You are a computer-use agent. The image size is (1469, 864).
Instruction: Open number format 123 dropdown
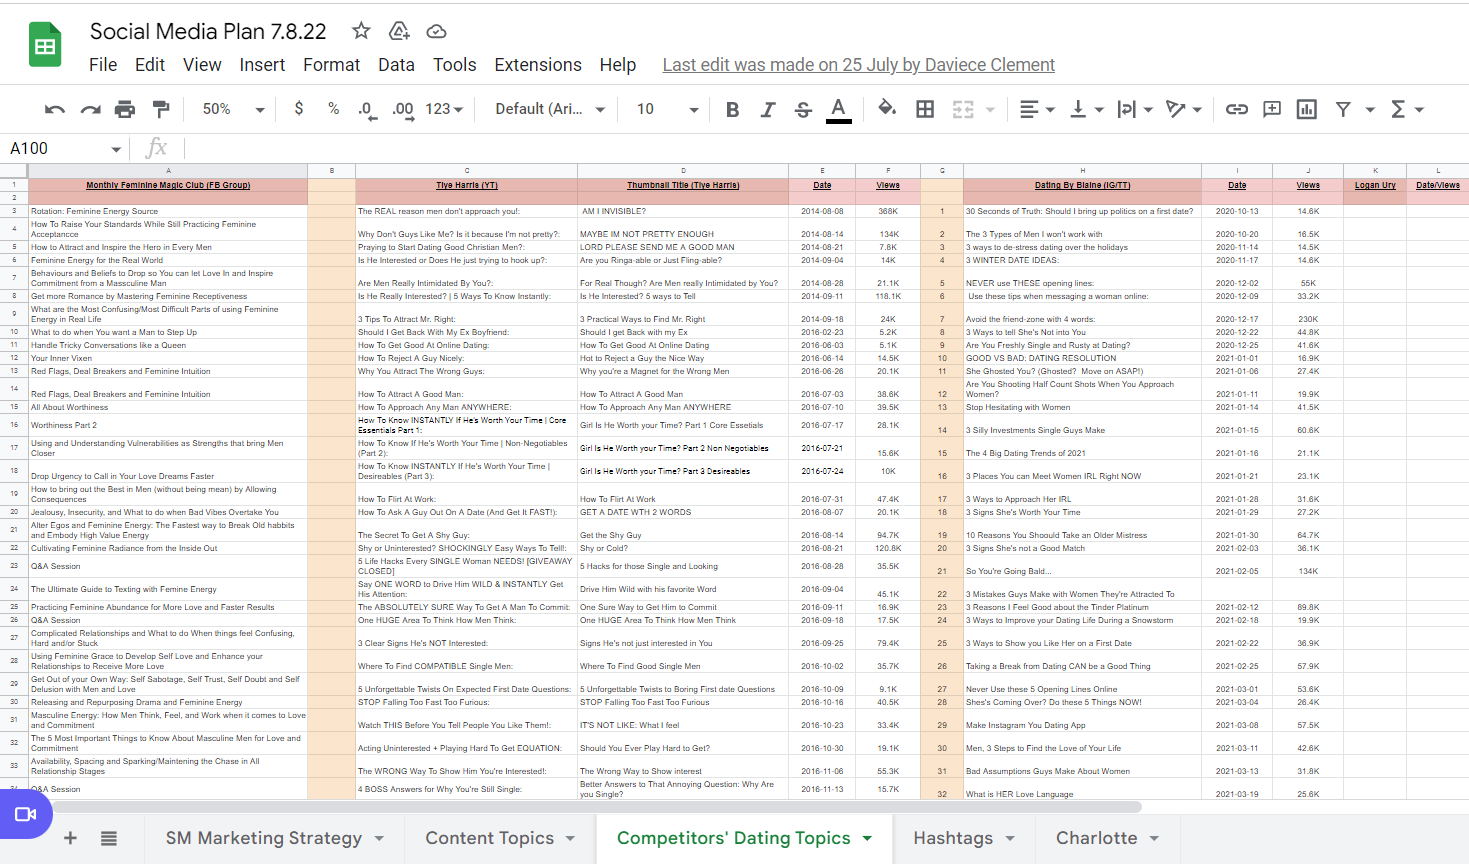[x=444, y=109]
